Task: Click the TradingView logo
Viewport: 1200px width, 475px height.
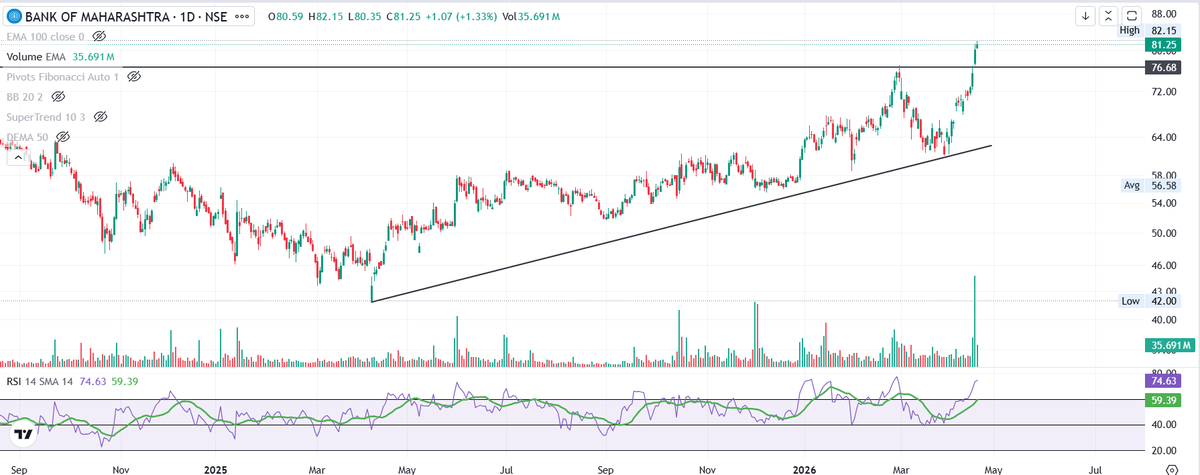Action: [x=21, y=436]
